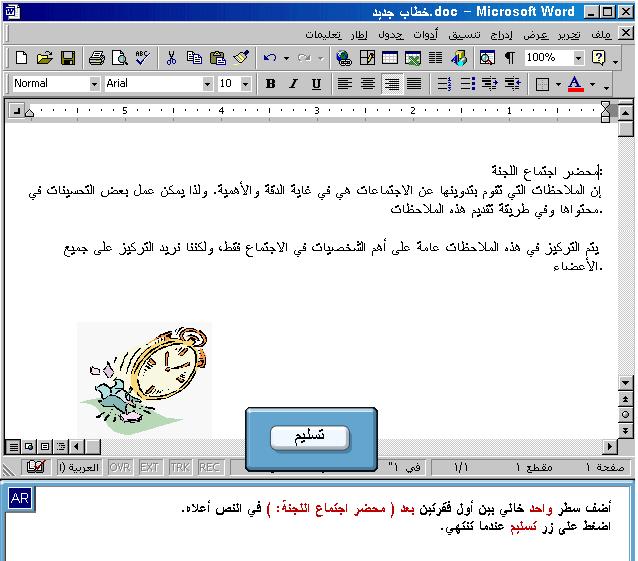The image size is (638, 561).
Task: Activate the Format Painter brush
Action: pos(240,58)
